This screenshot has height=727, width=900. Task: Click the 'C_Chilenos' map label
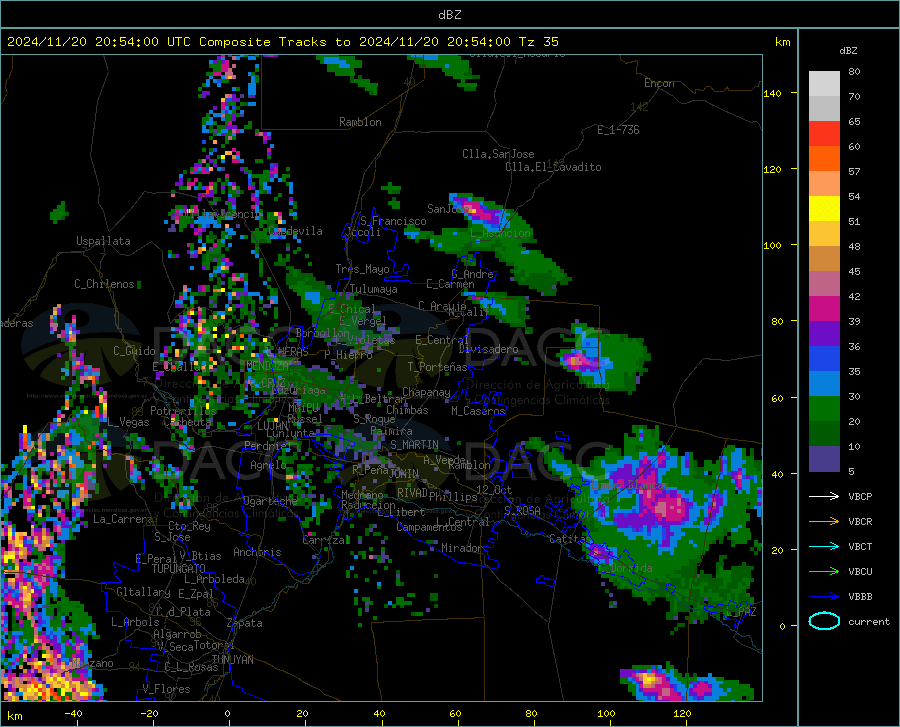(104, 284)
